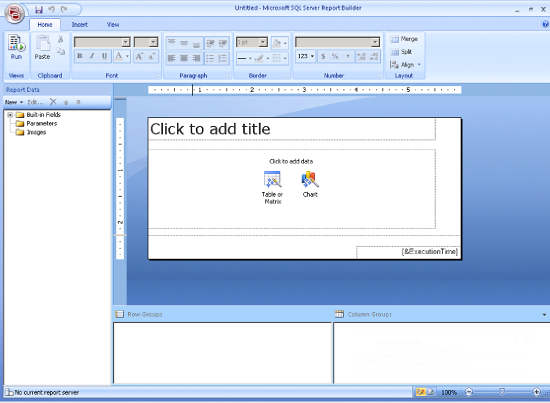Click the Save icon in quick access toolbar

point(39,9)
